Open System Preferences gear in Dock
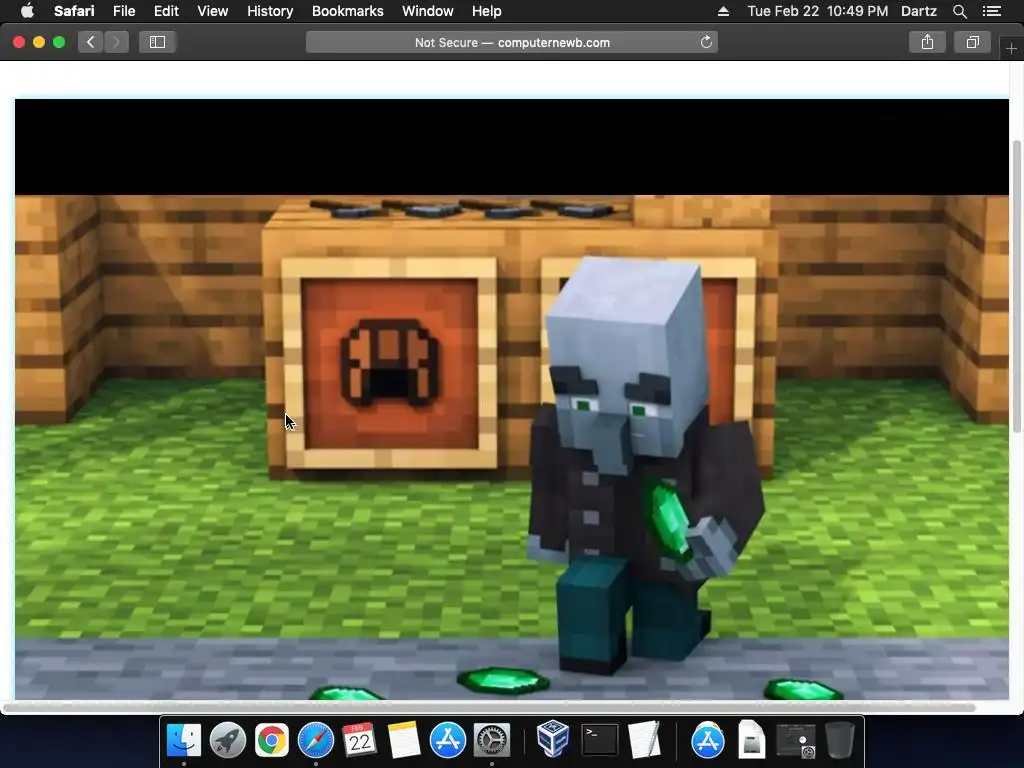The image size is (1024, 768). pyautogui.click(x=492, y=740)
